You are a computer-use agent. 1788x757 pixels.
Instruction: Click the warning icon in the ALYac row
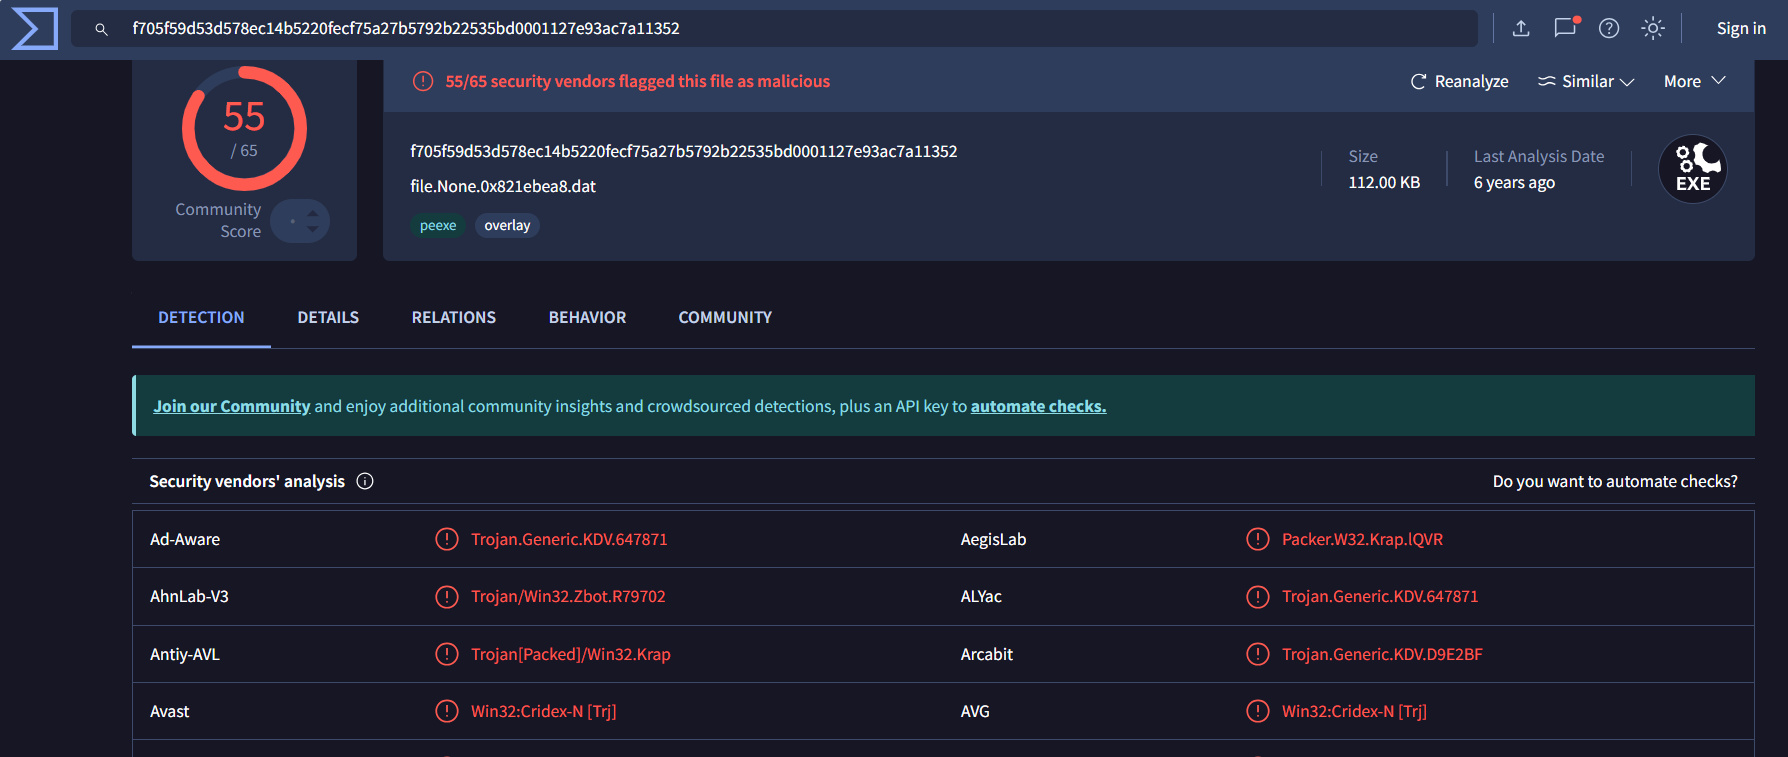pos(1258,596)
